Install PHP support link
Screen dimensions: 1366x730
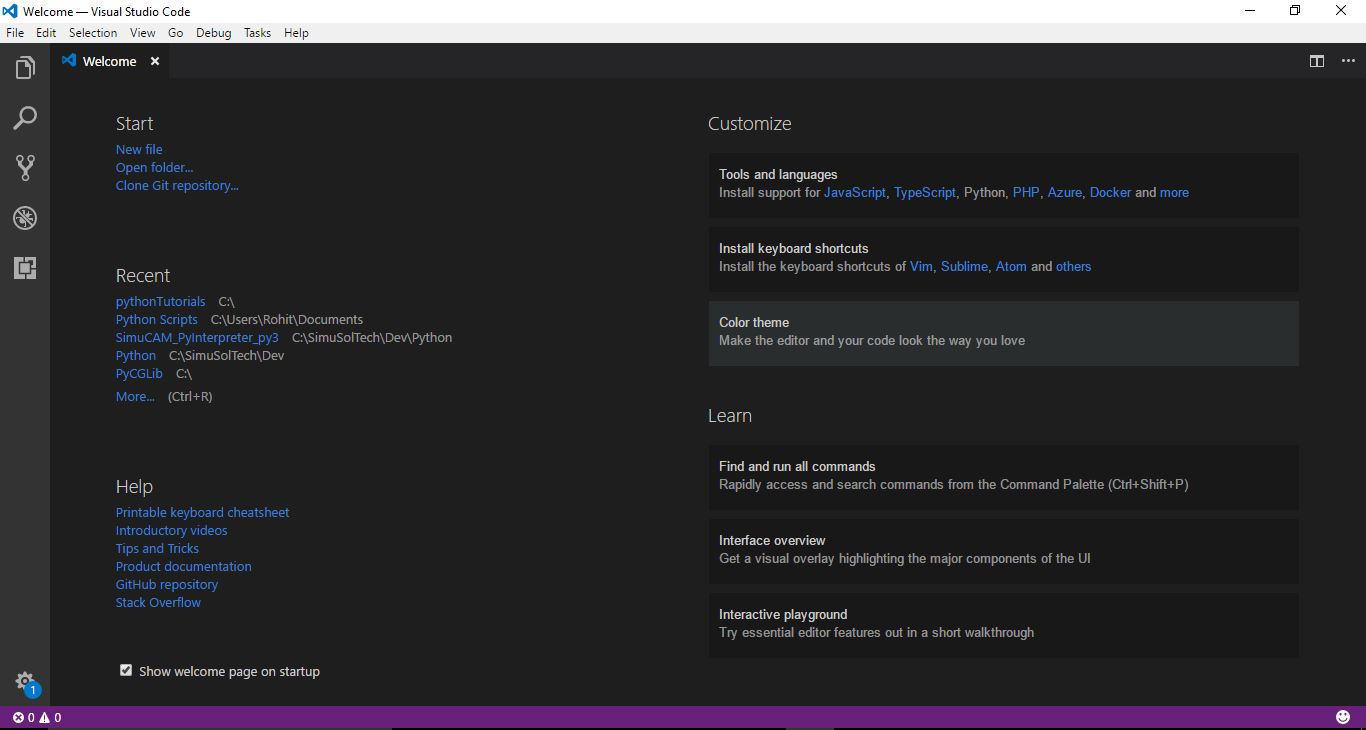point(1026,192)
